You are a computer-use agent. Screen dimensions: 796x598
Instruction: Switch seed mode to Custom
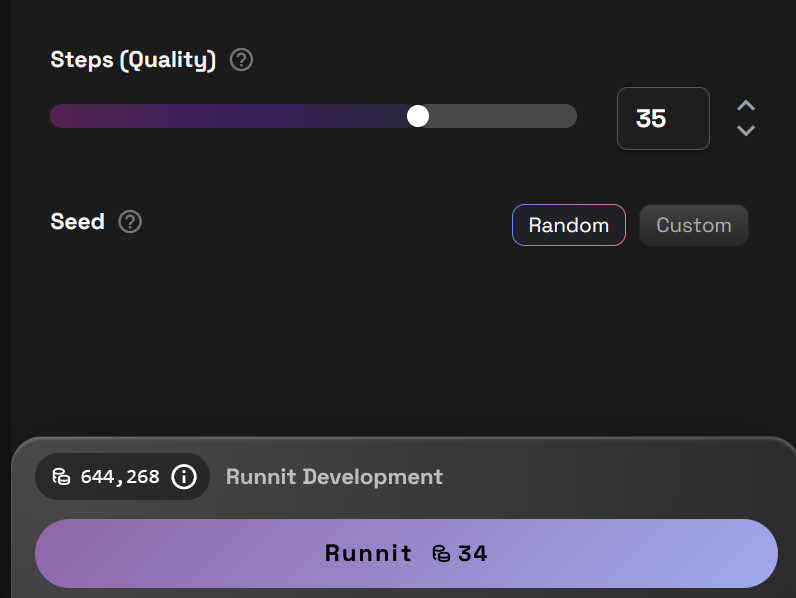[693, 225]
